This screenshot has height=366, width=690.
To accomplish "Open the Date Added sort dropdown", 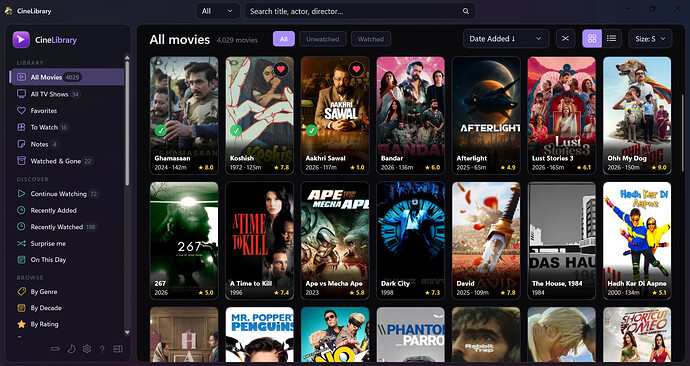I will (506, 39).
